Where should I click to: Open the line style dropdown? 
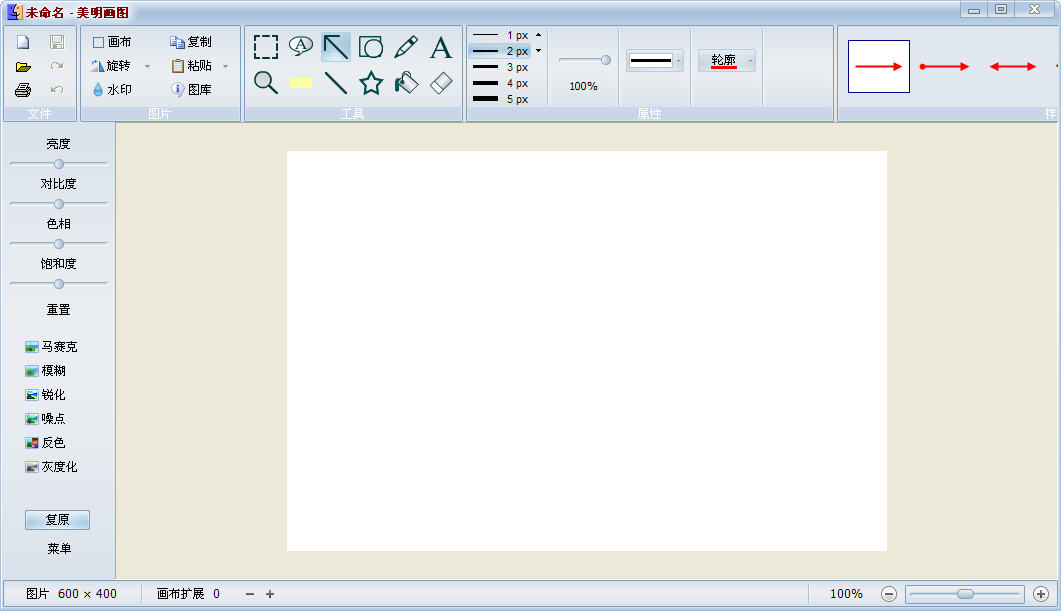pos(678,61)
